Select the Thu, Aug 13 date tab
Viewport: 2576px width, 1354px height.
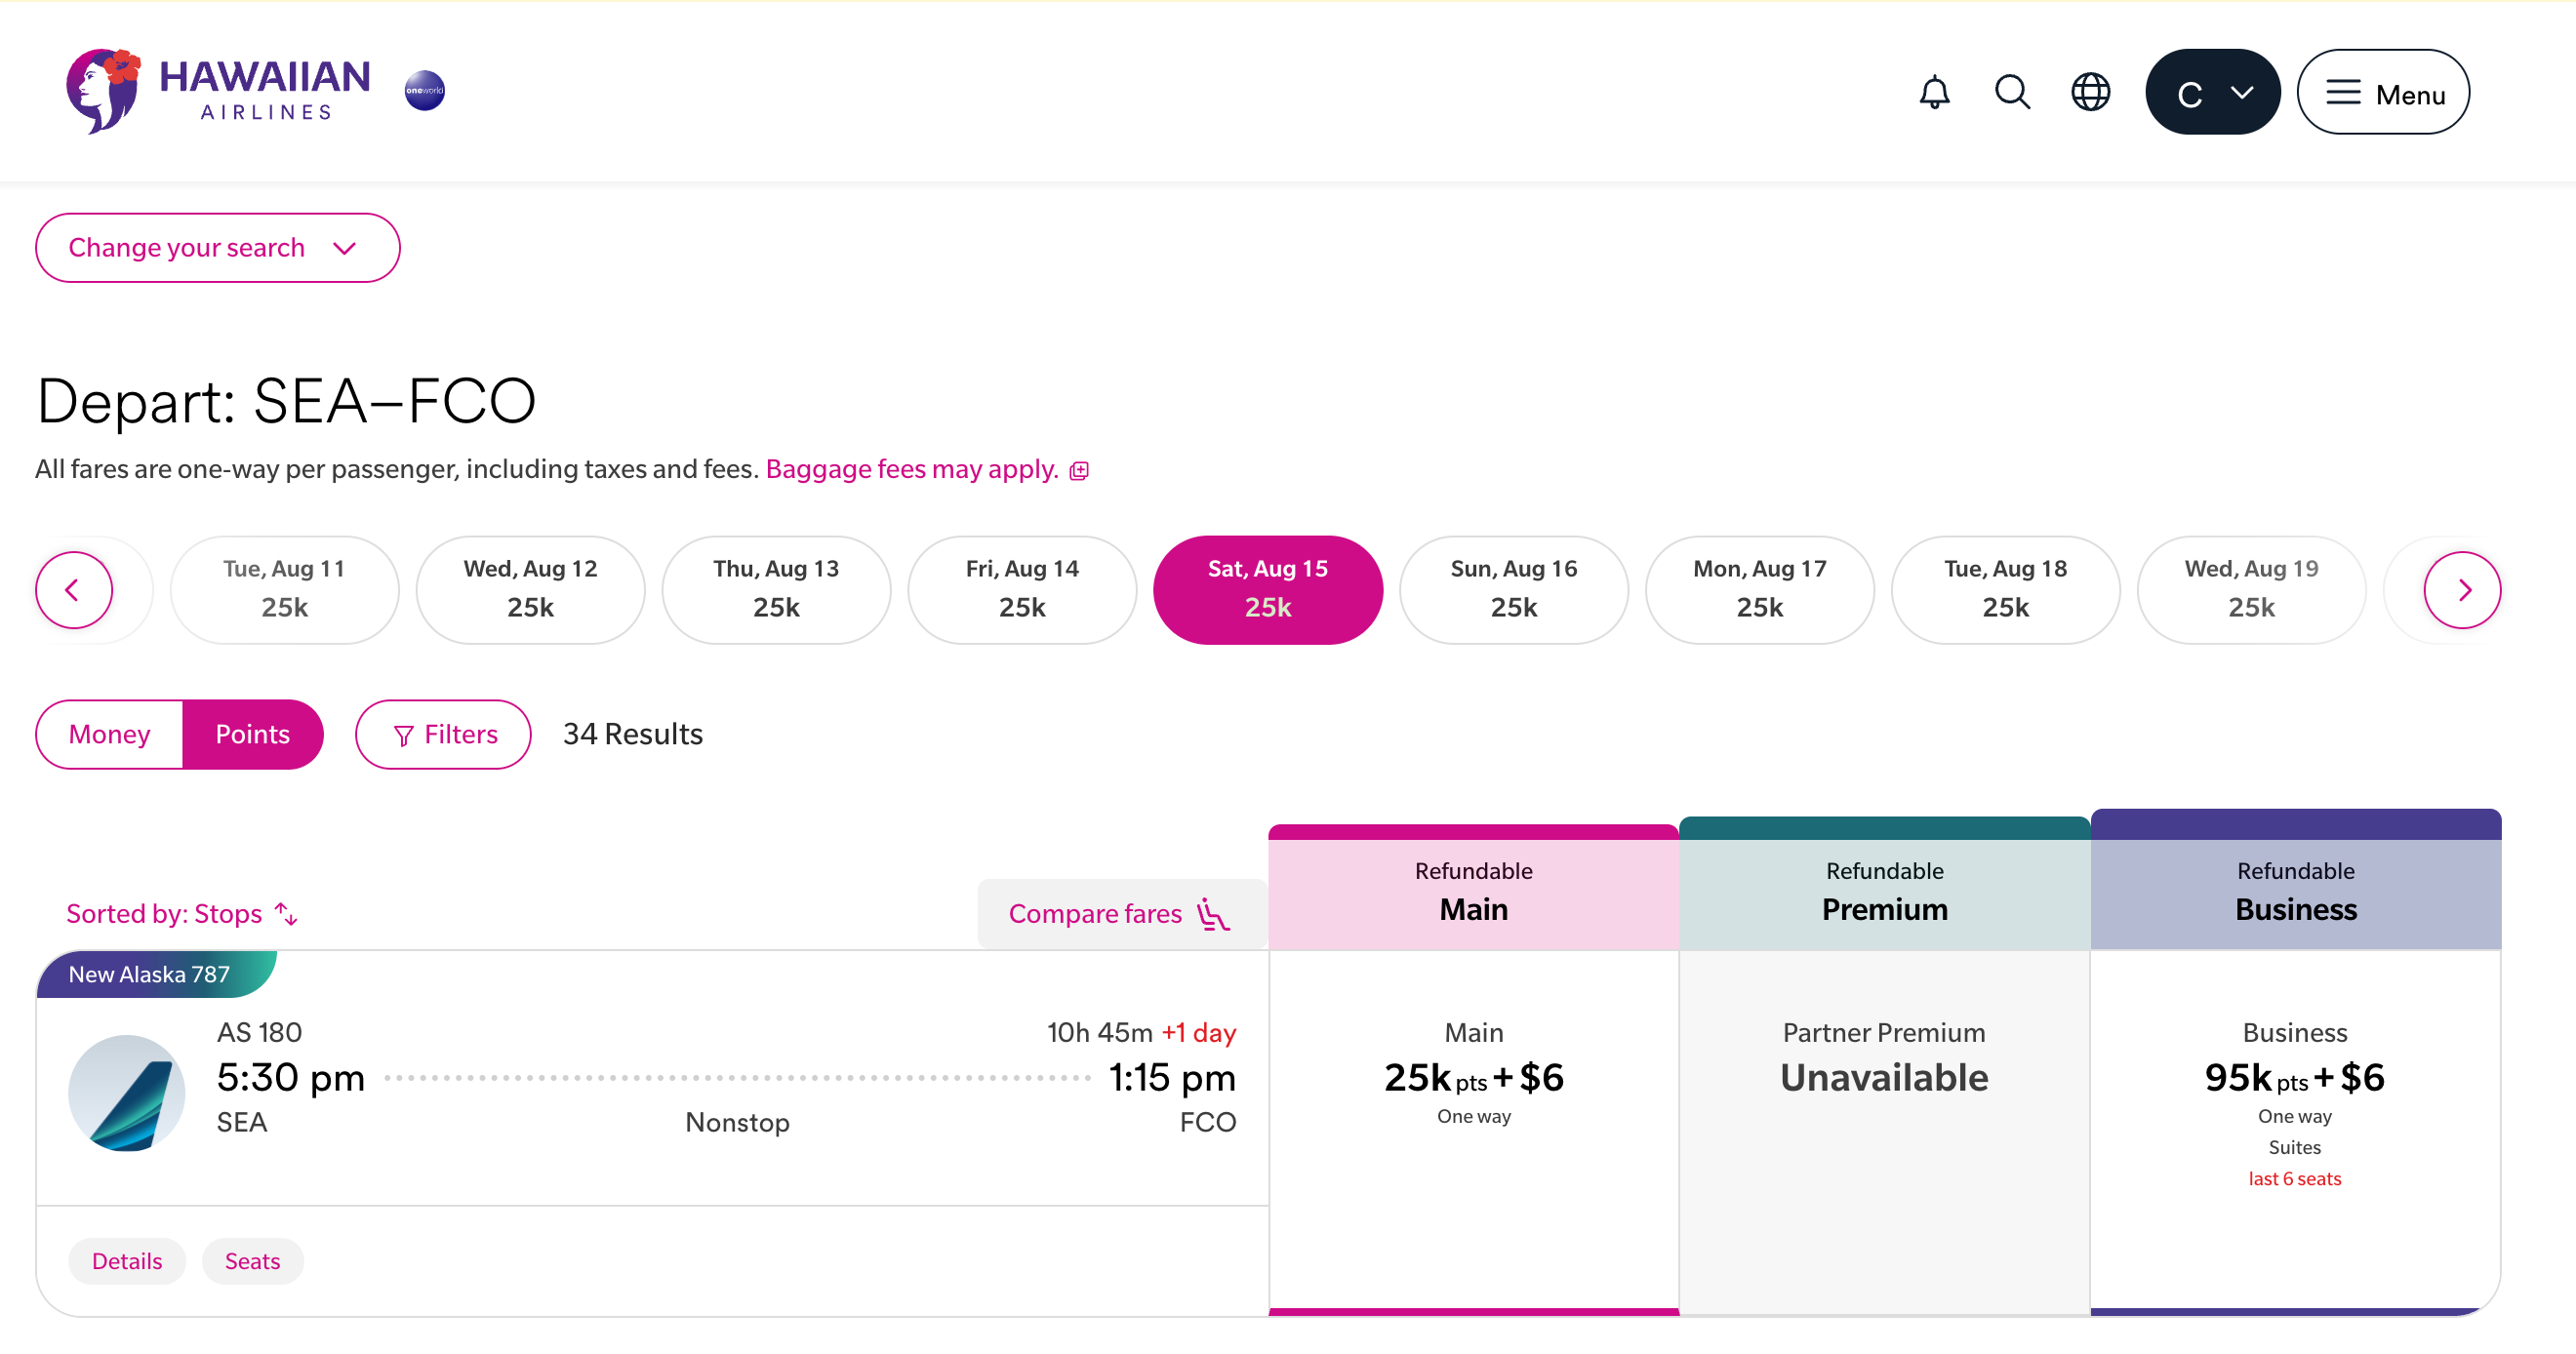(x=776, y=590)
